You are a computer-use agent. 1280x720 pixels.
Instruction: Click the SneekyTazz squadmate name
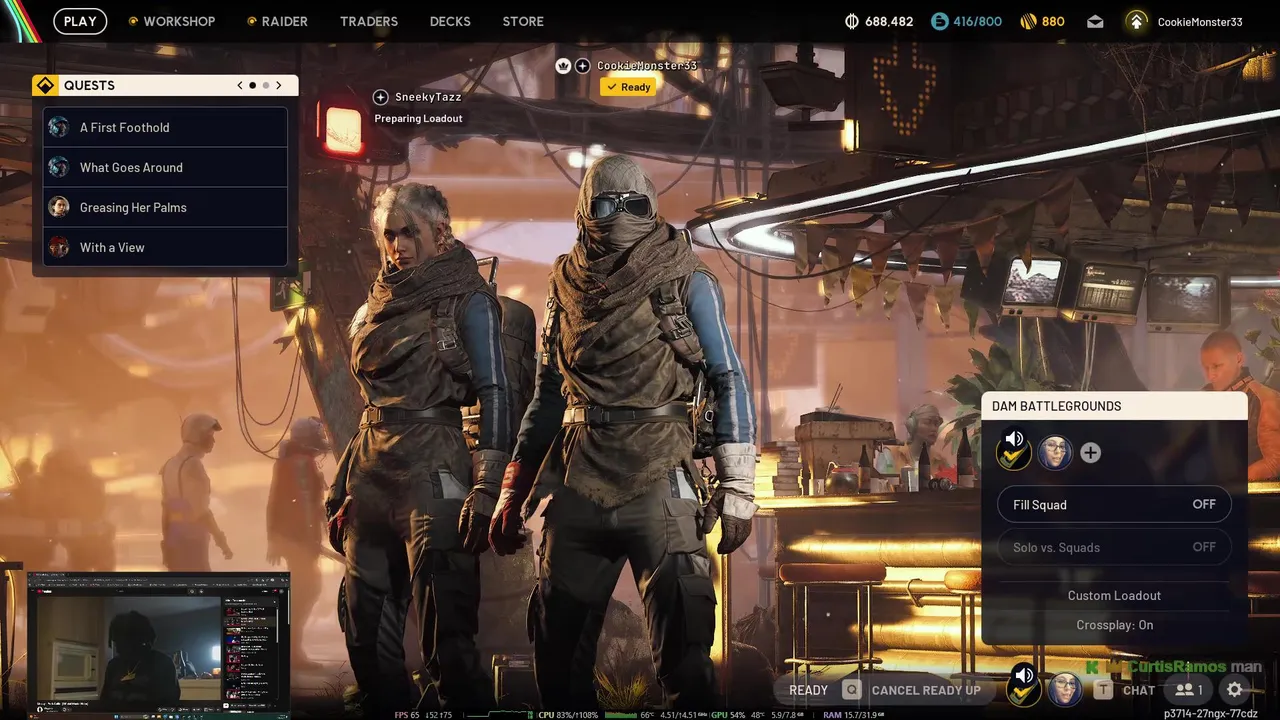[428, 97]
